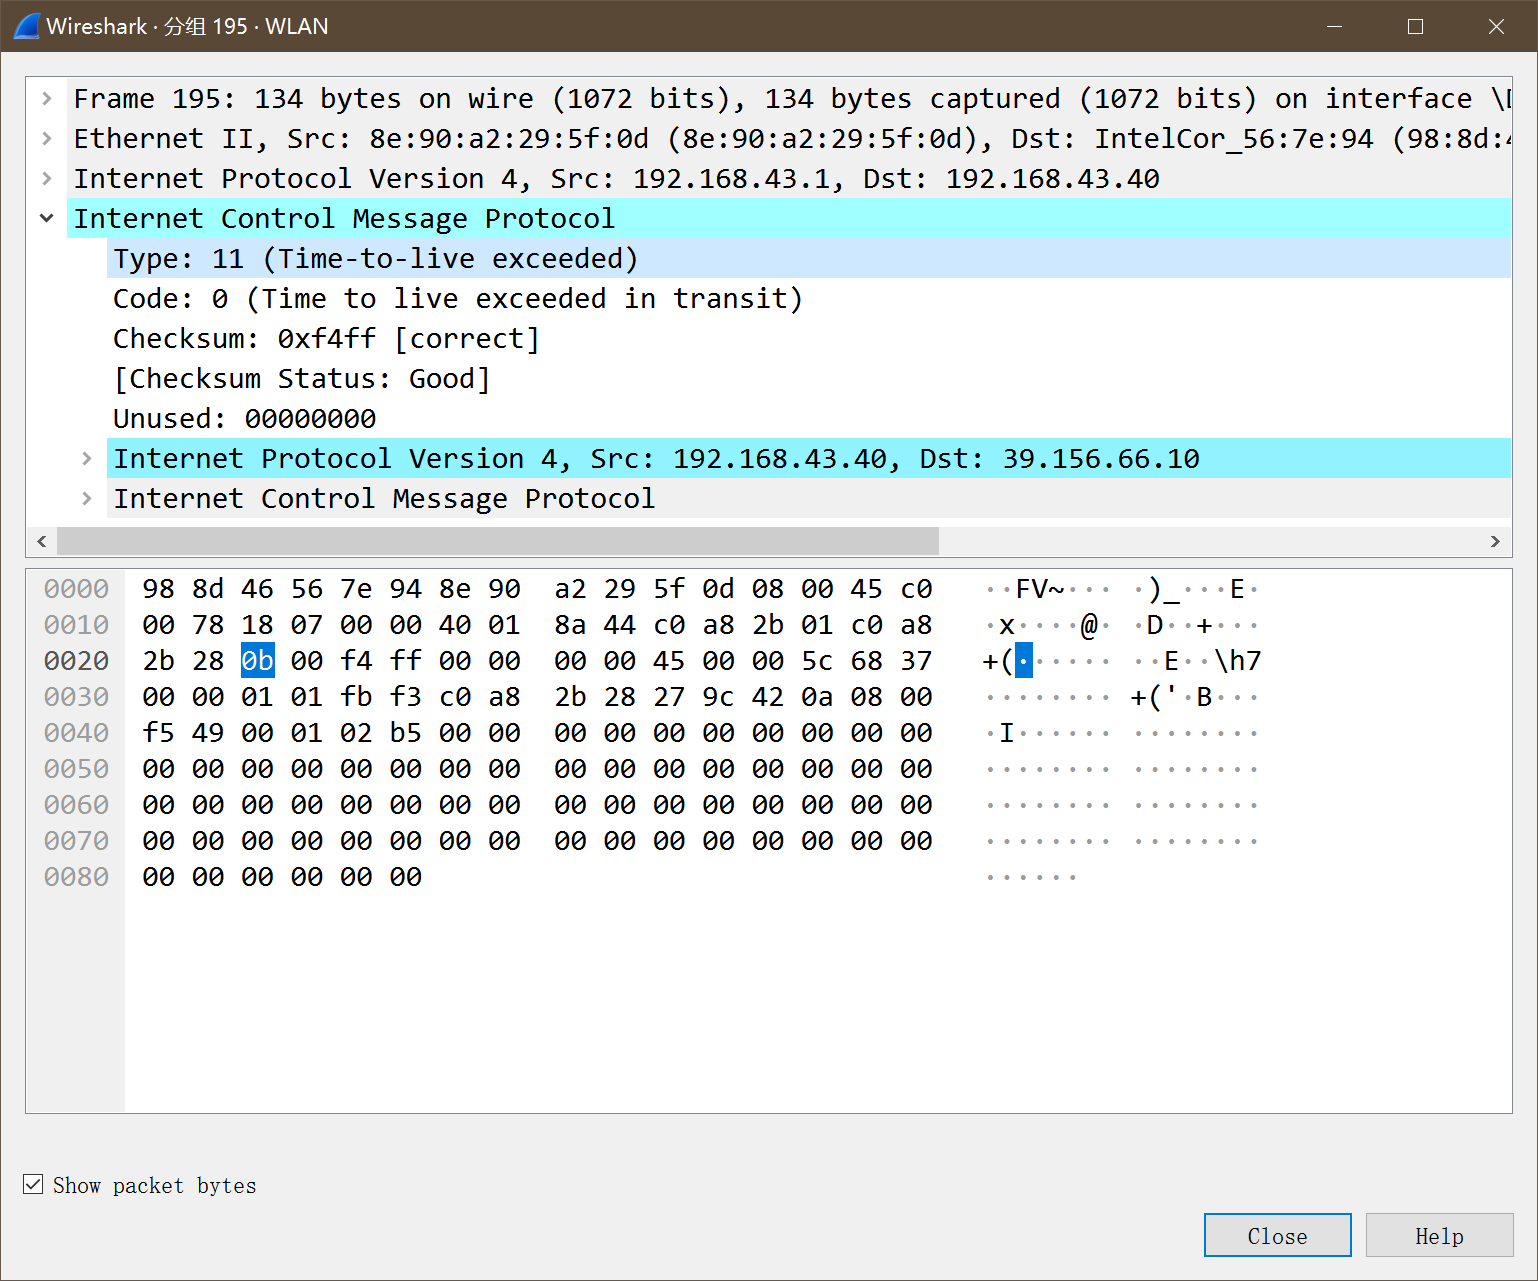The image size is (1538, 1281).
Task: Select IPv4 Src 192.168.43.1 line
Action: pos(789,178)
